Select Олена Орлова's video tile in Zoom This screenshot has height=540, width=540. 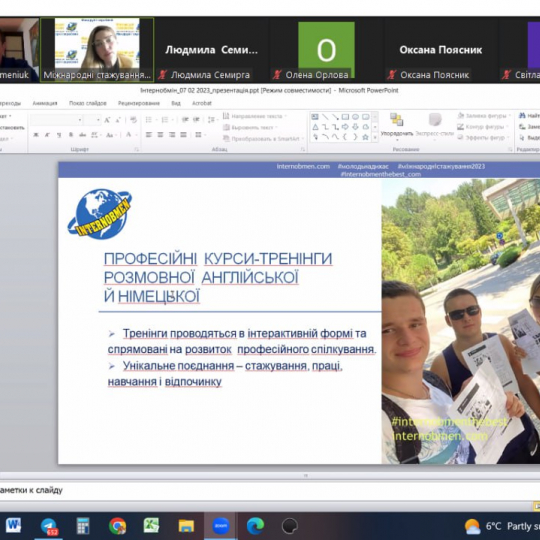tap(326, 50)
